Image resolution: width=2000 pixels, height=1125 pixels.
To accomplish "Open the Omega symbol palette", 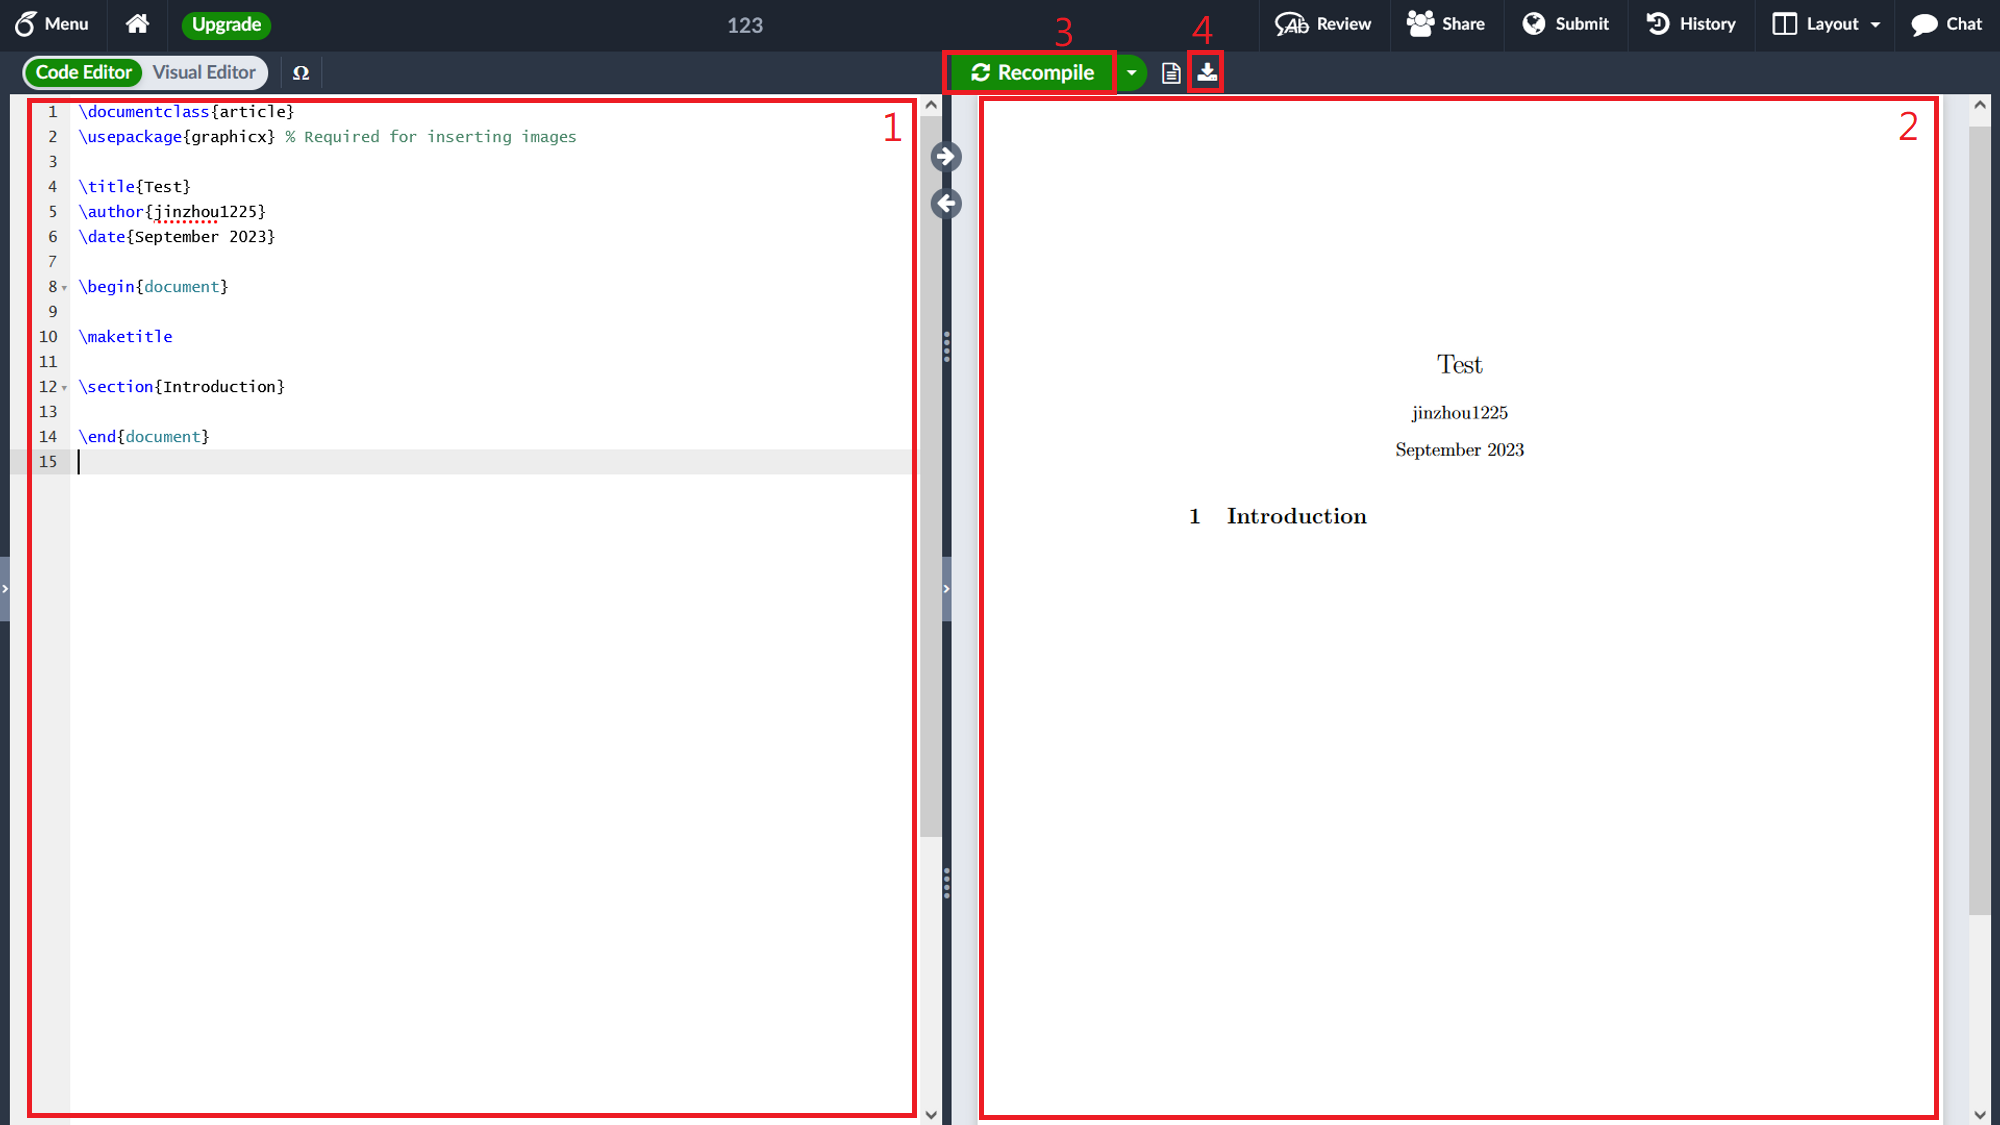I will pos(301,73).
